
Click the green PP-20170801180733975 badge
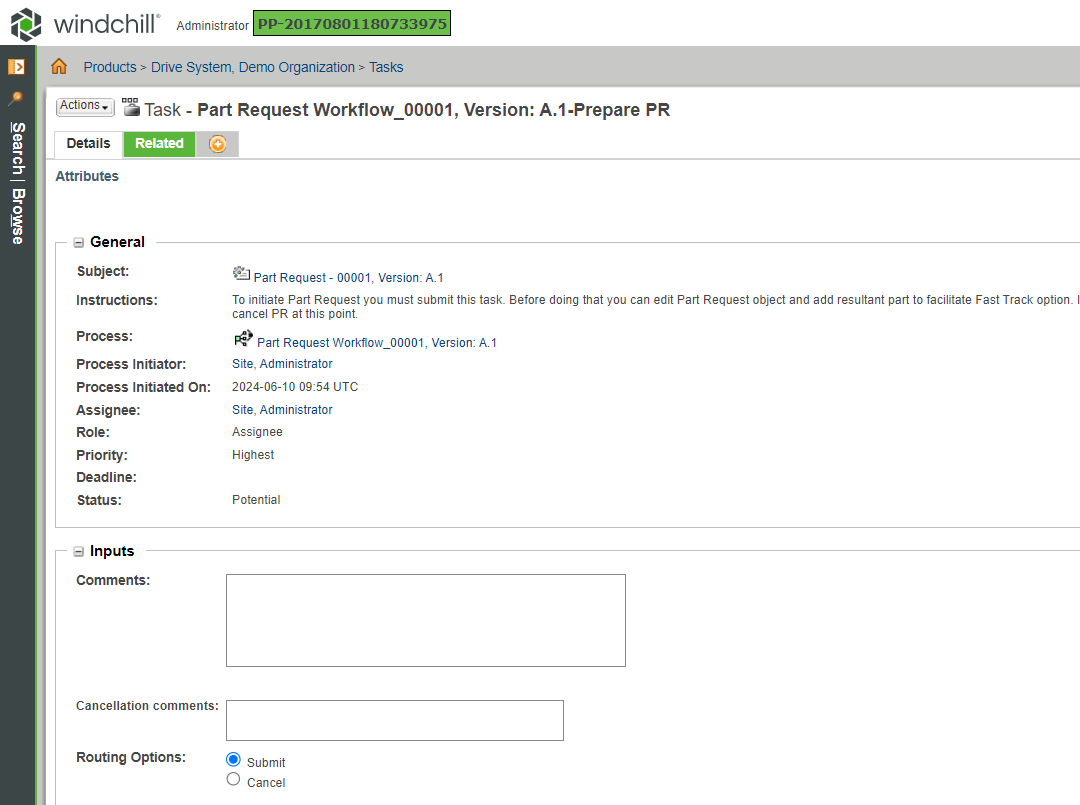point(352,22)
